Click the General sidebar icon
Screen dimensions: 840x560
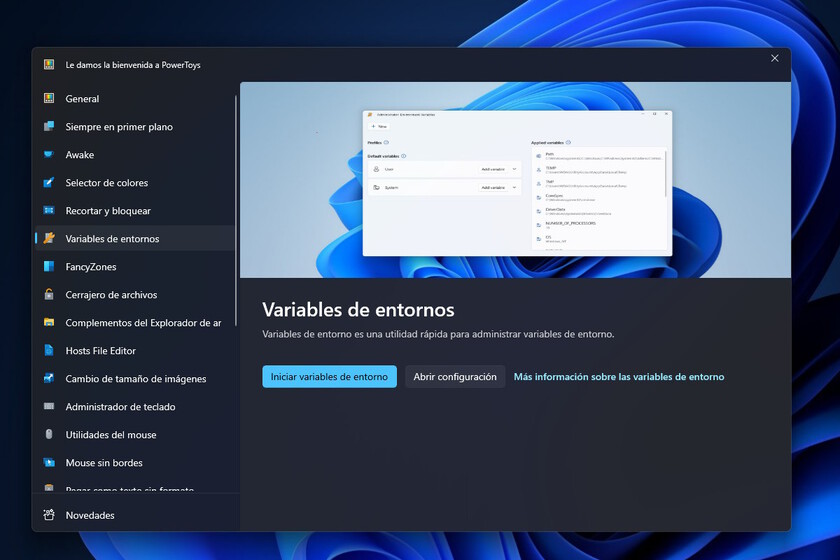[x=49, y=98]
